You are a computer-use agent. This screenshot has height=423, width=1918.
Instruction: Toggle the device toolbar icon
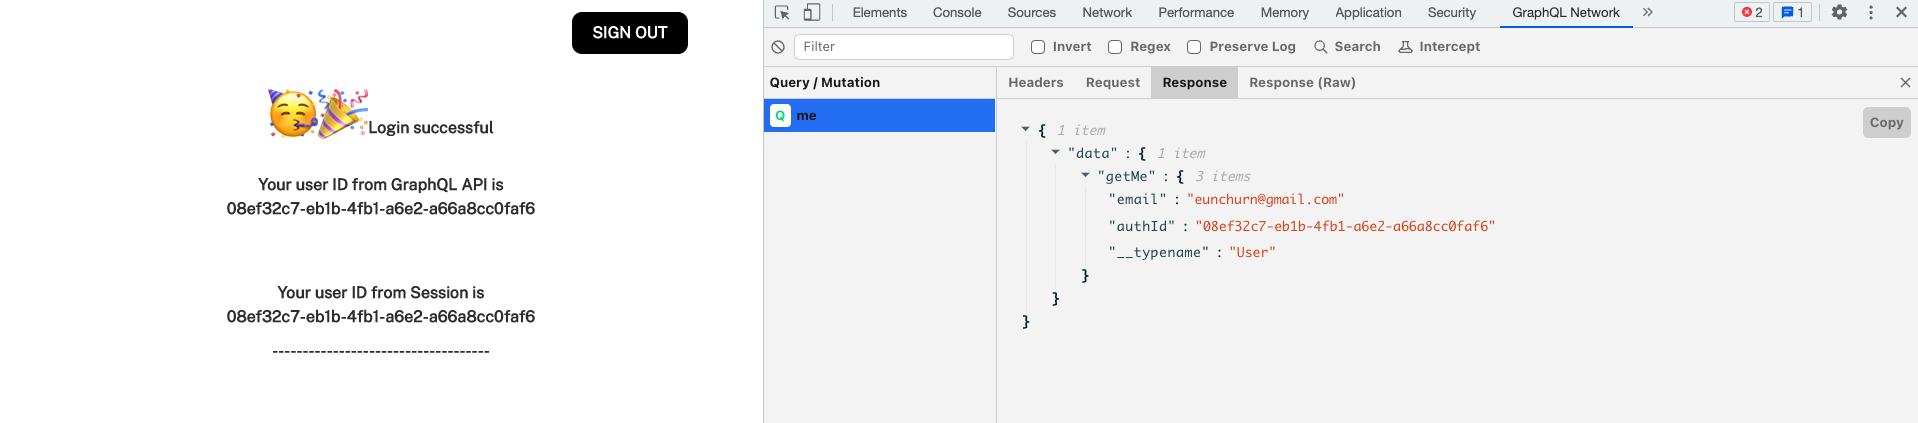pyautogui.click(x=812, y=13)
